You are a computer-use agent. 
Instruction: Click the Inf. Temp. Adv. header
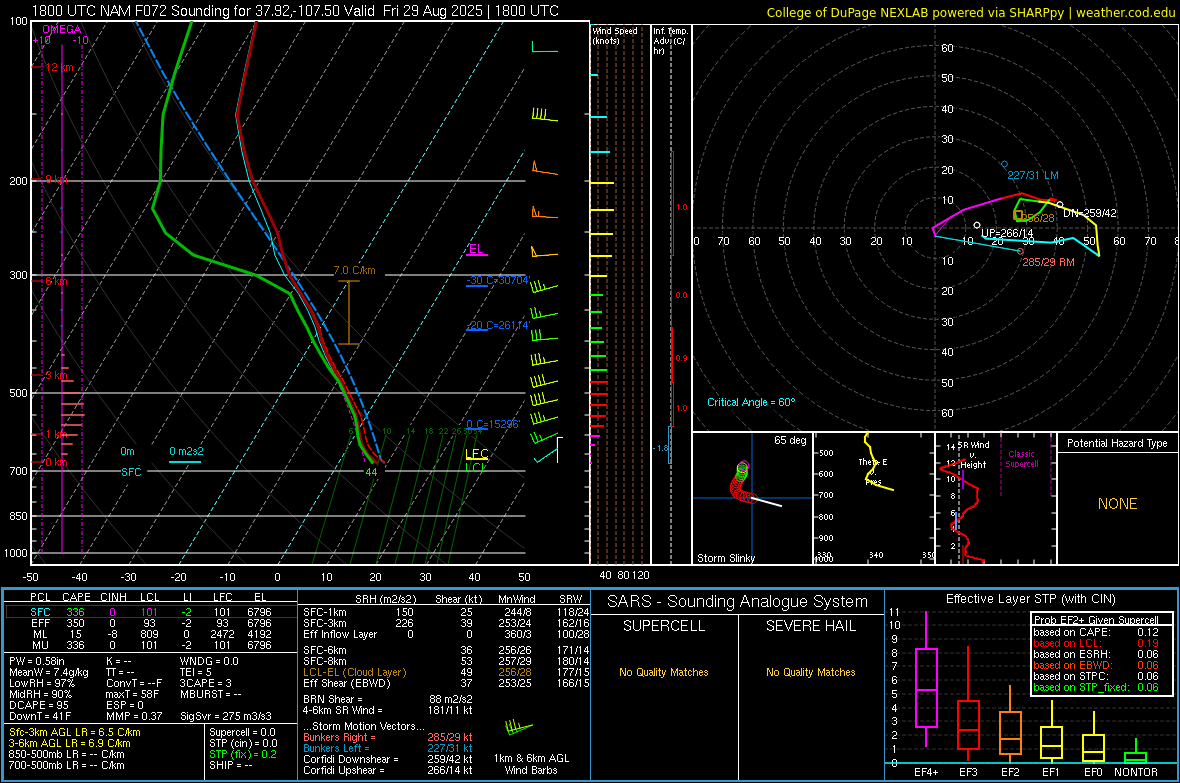click(x=670, y=41)
